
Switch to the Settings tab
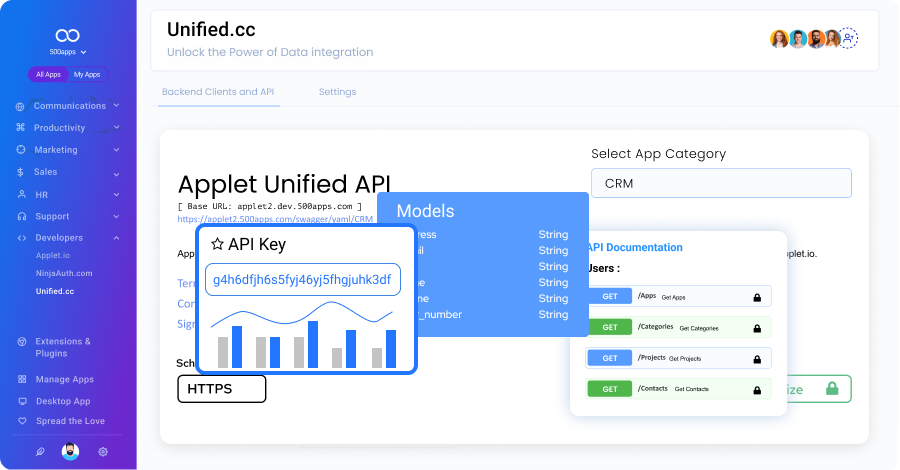click(x=337, y=92)
